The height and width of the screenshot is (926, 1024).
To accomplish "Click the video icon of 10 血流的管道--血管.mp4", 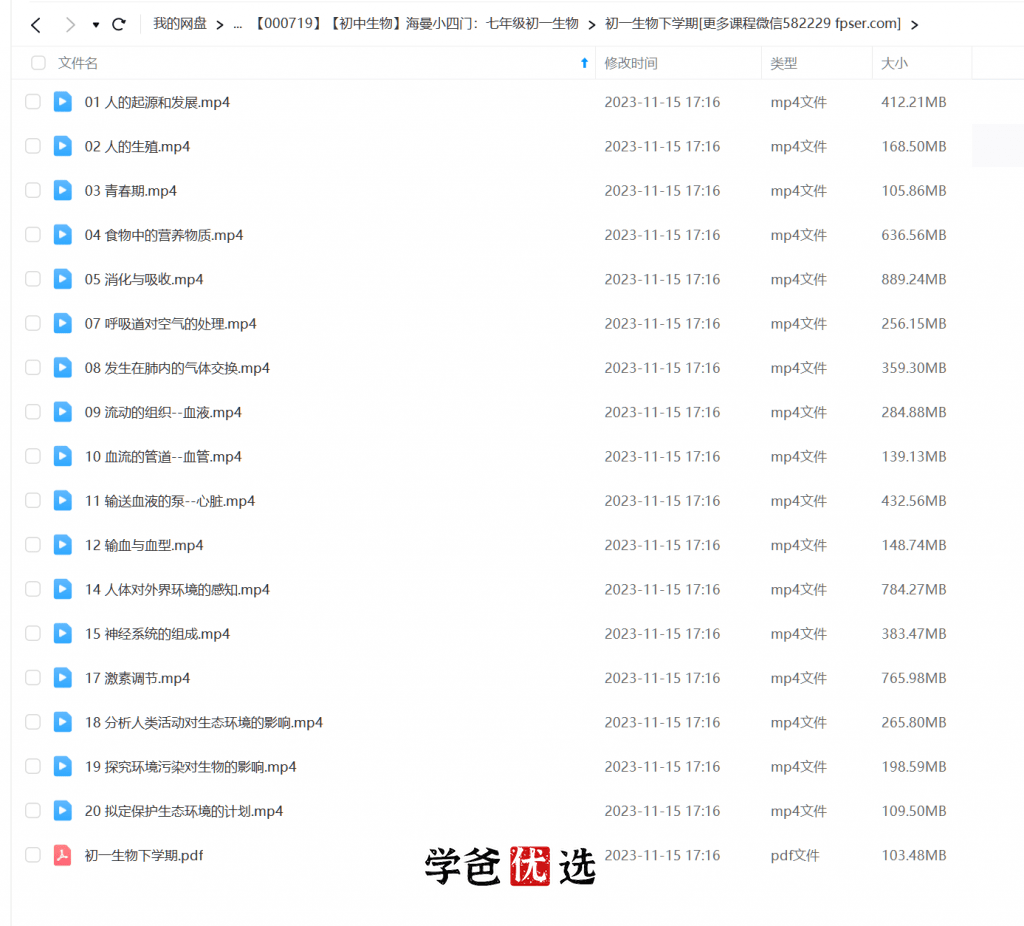I will tap(63, 456).
